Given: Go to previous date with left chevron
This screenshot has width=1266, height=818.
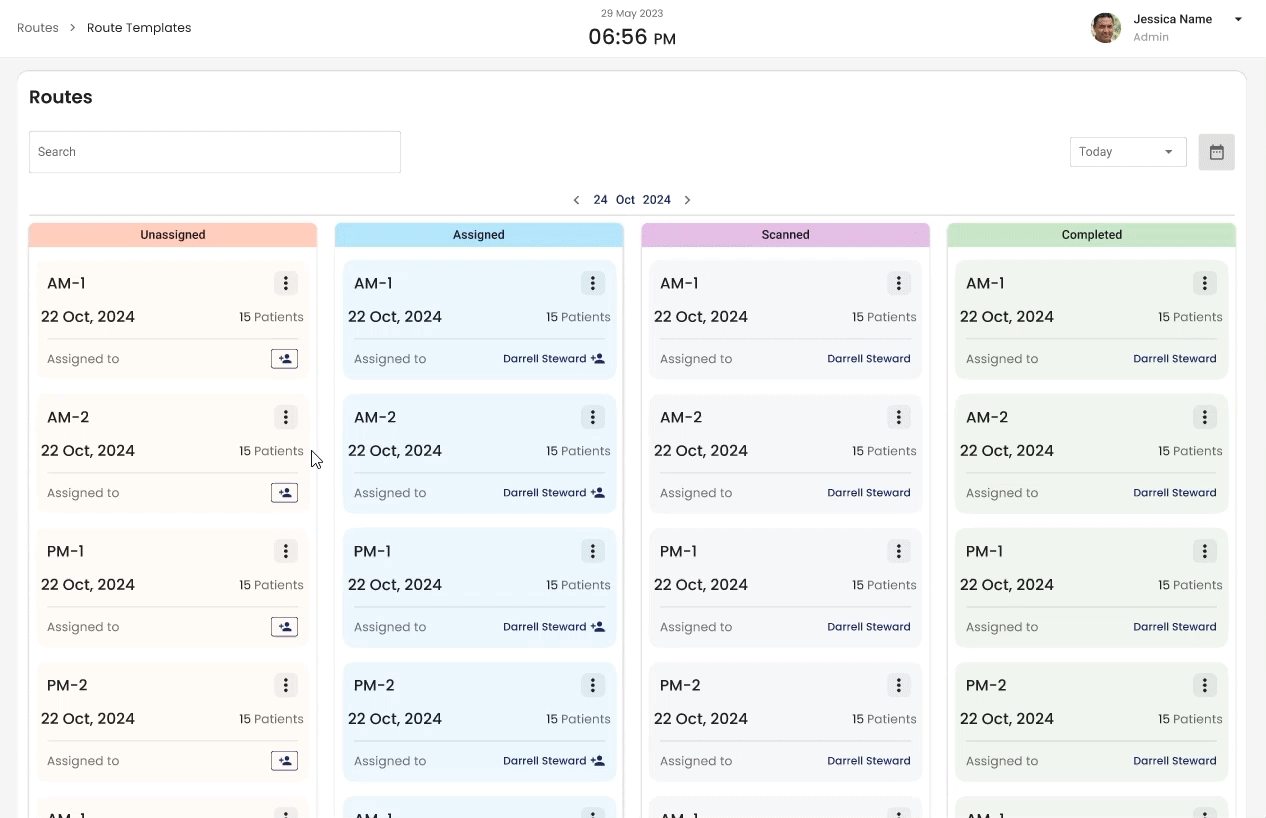Looking at the screenshot, I should pos(576,200).
